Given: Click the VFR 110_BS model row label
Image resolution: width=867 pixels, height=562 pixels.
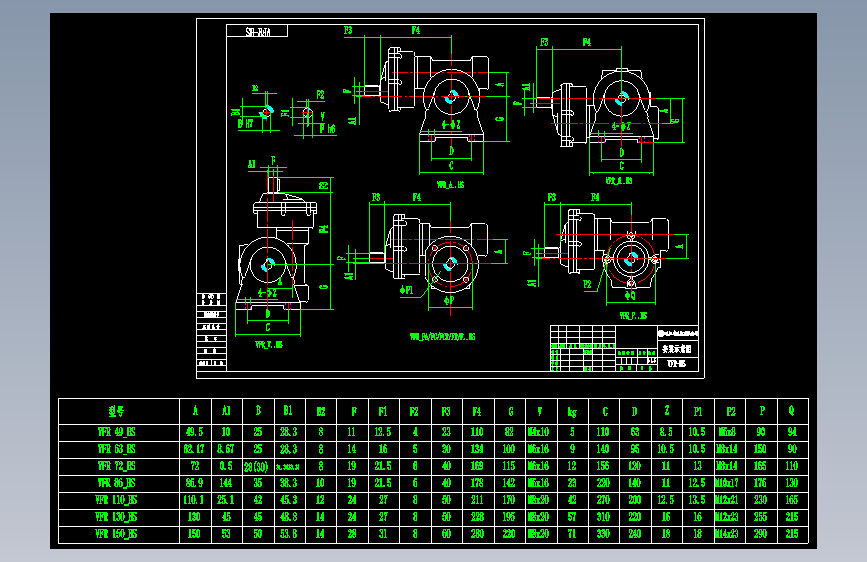Looking at the screenshot, I should 117,500.
